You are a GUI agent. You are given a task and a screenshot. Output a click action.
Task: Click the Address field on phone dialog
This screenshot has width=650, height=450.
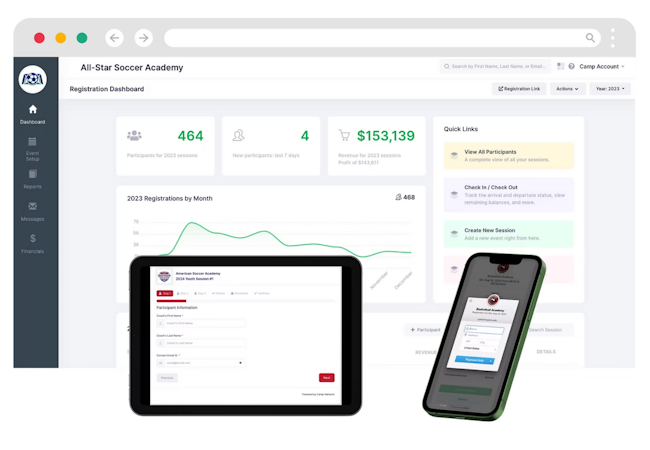[x=482, y=336]
